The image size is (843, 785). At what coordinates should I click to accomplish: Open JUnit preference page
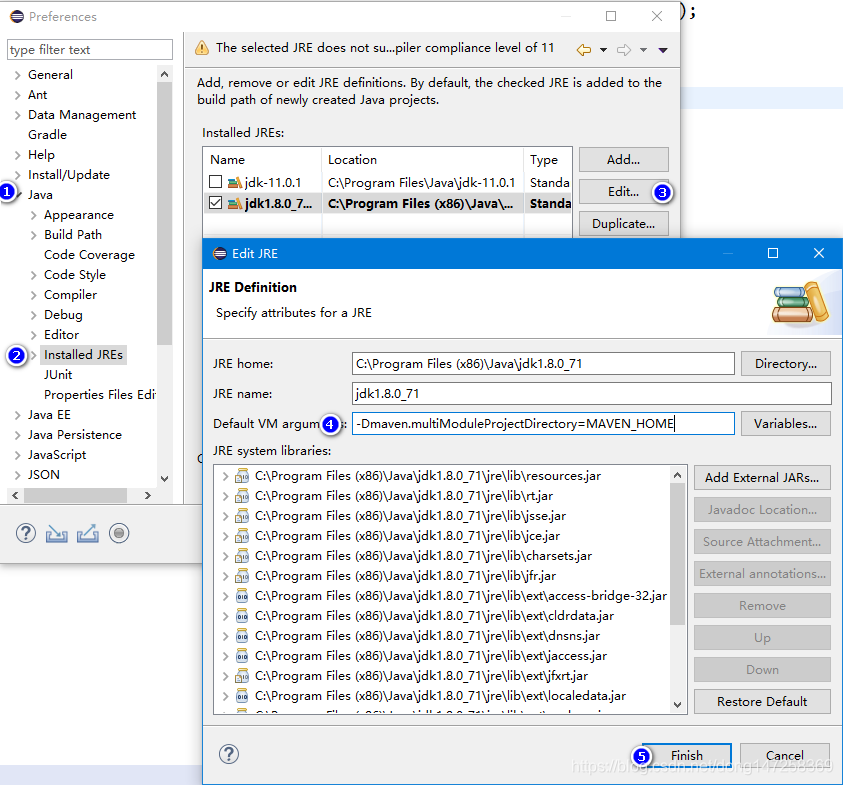(58, 375)
